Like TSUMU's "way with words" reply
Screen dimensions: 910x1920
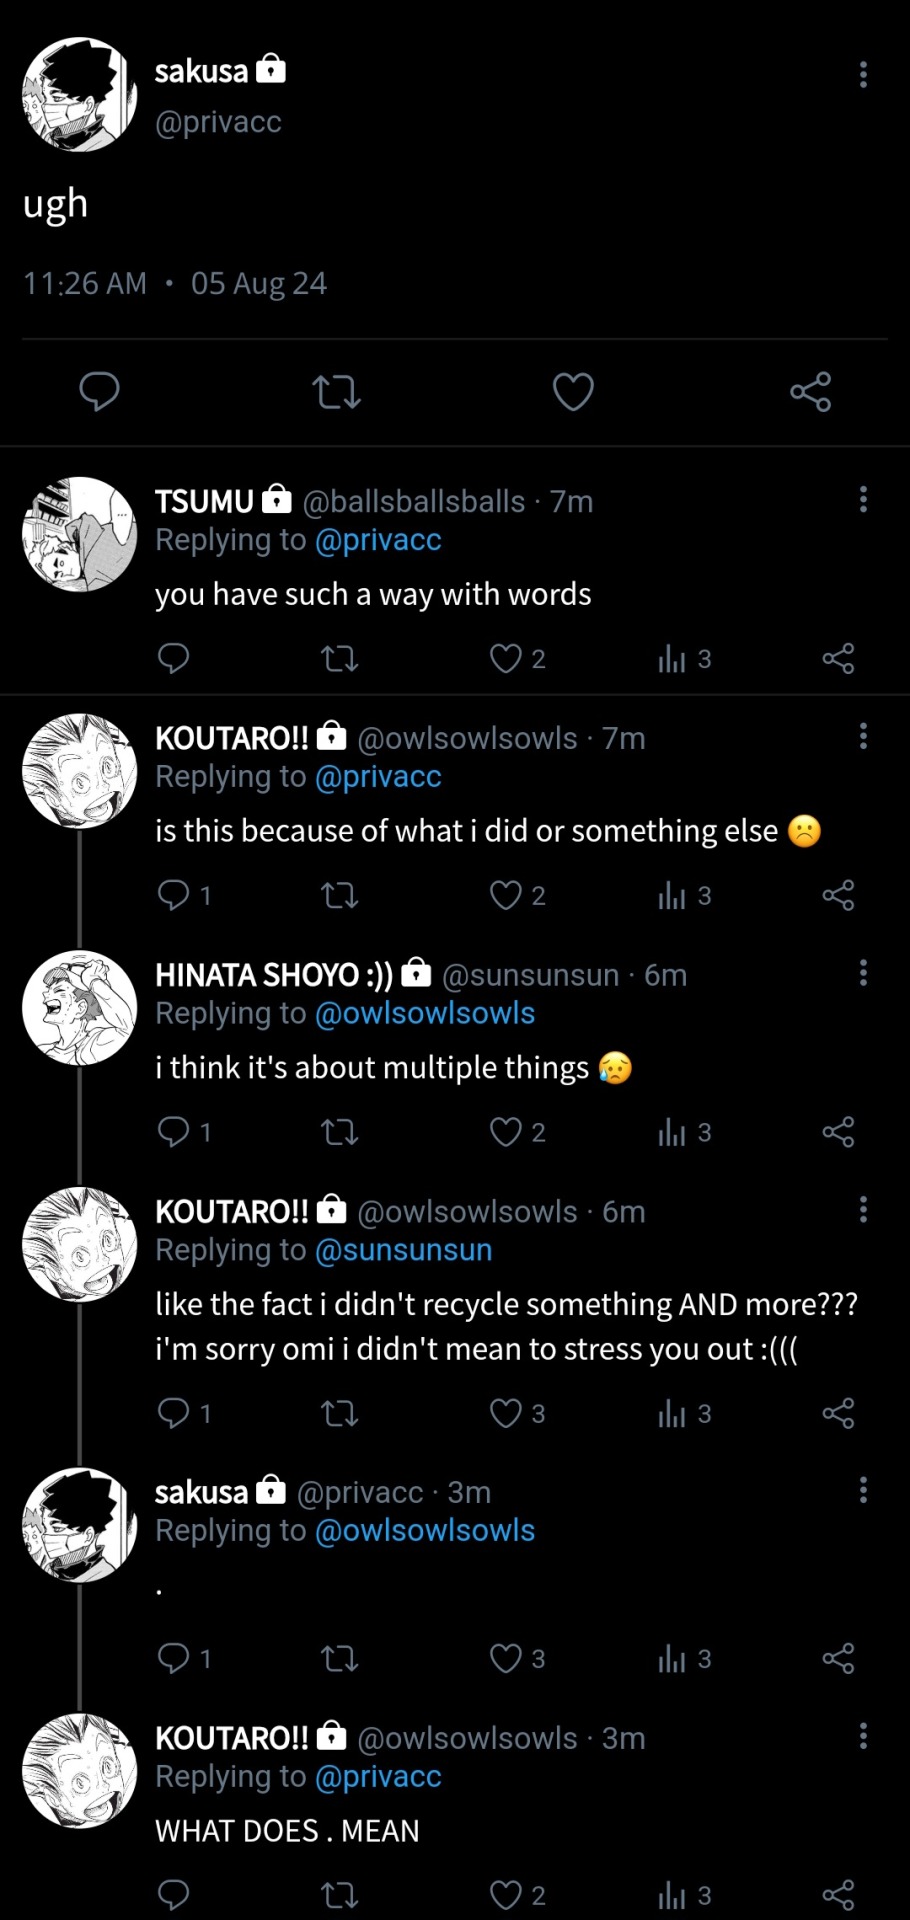point(506,658)
